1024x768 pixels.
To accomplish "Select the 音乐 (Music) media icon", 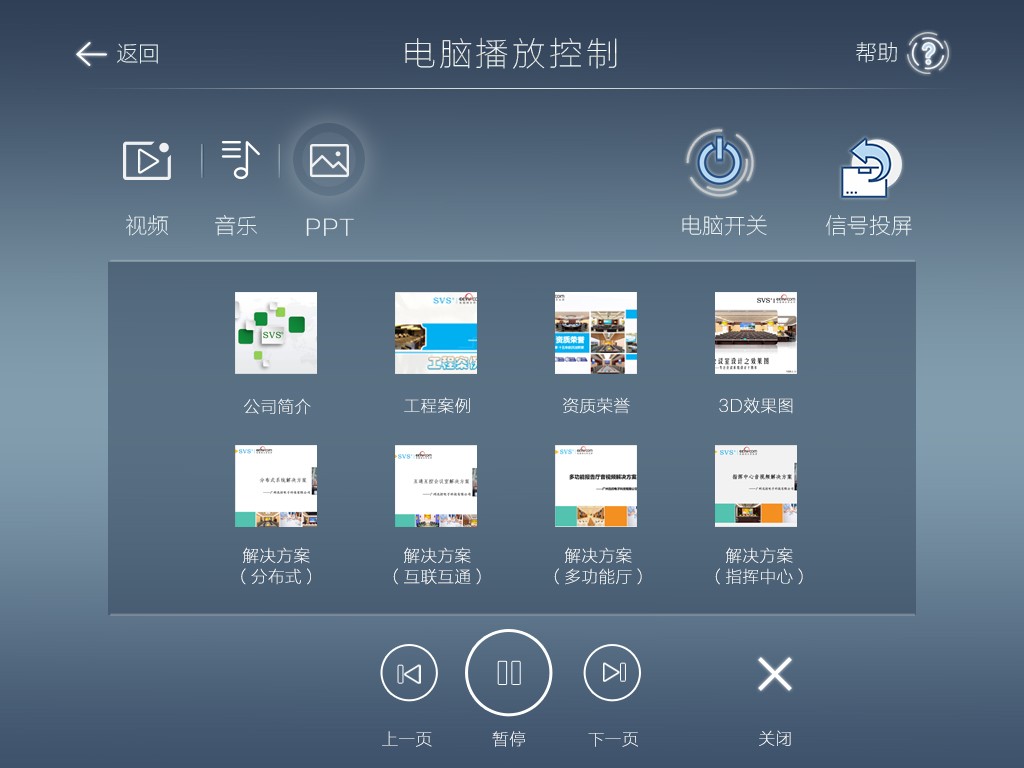I will point(236,159).
